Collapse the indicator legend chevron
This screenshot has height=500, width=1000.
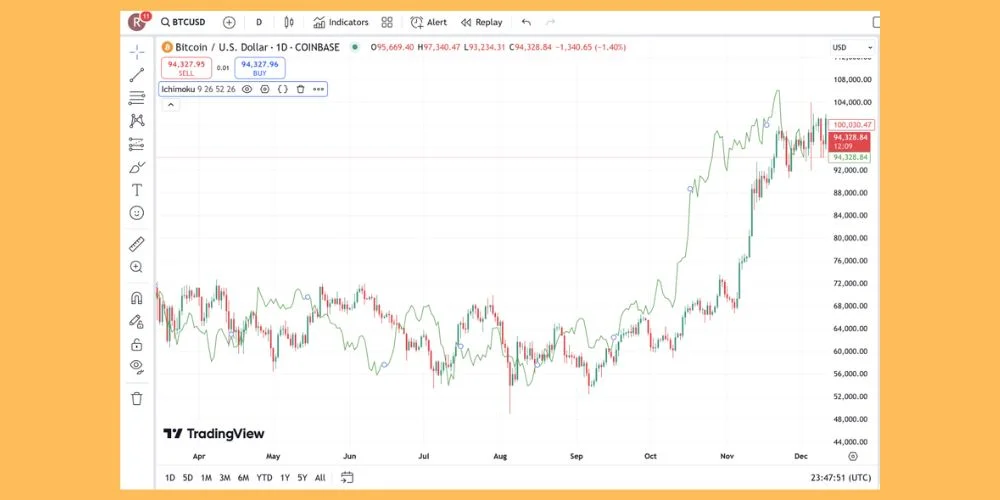coord(170,104)
